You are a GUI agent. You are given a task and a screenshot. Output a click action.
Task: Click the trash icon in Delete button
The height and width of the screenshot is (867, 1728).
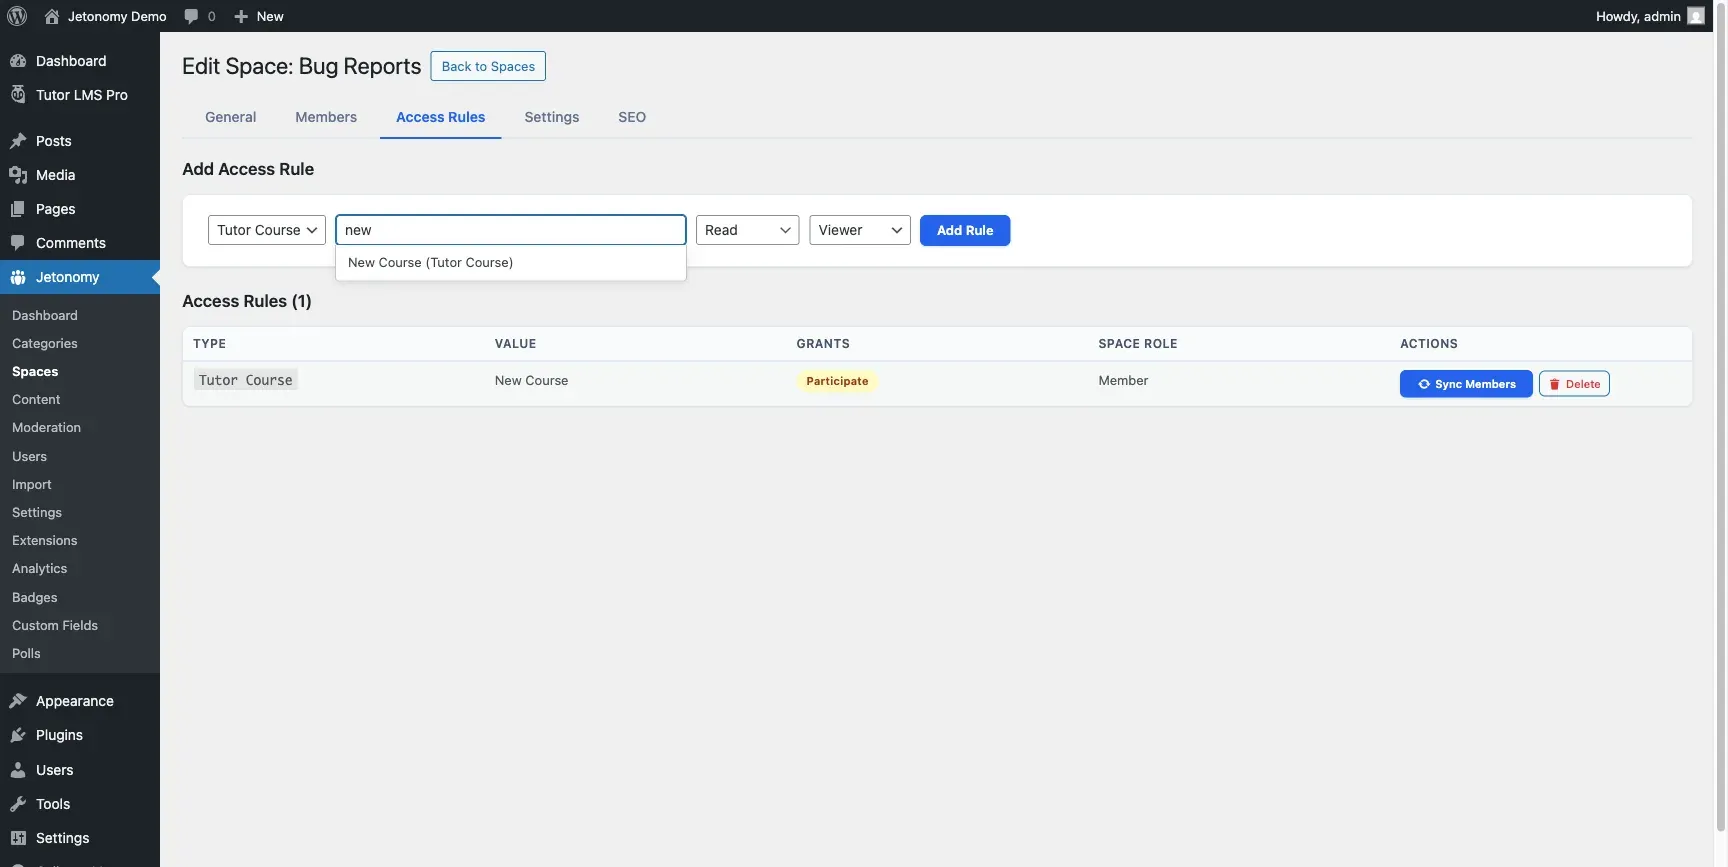1554,384
